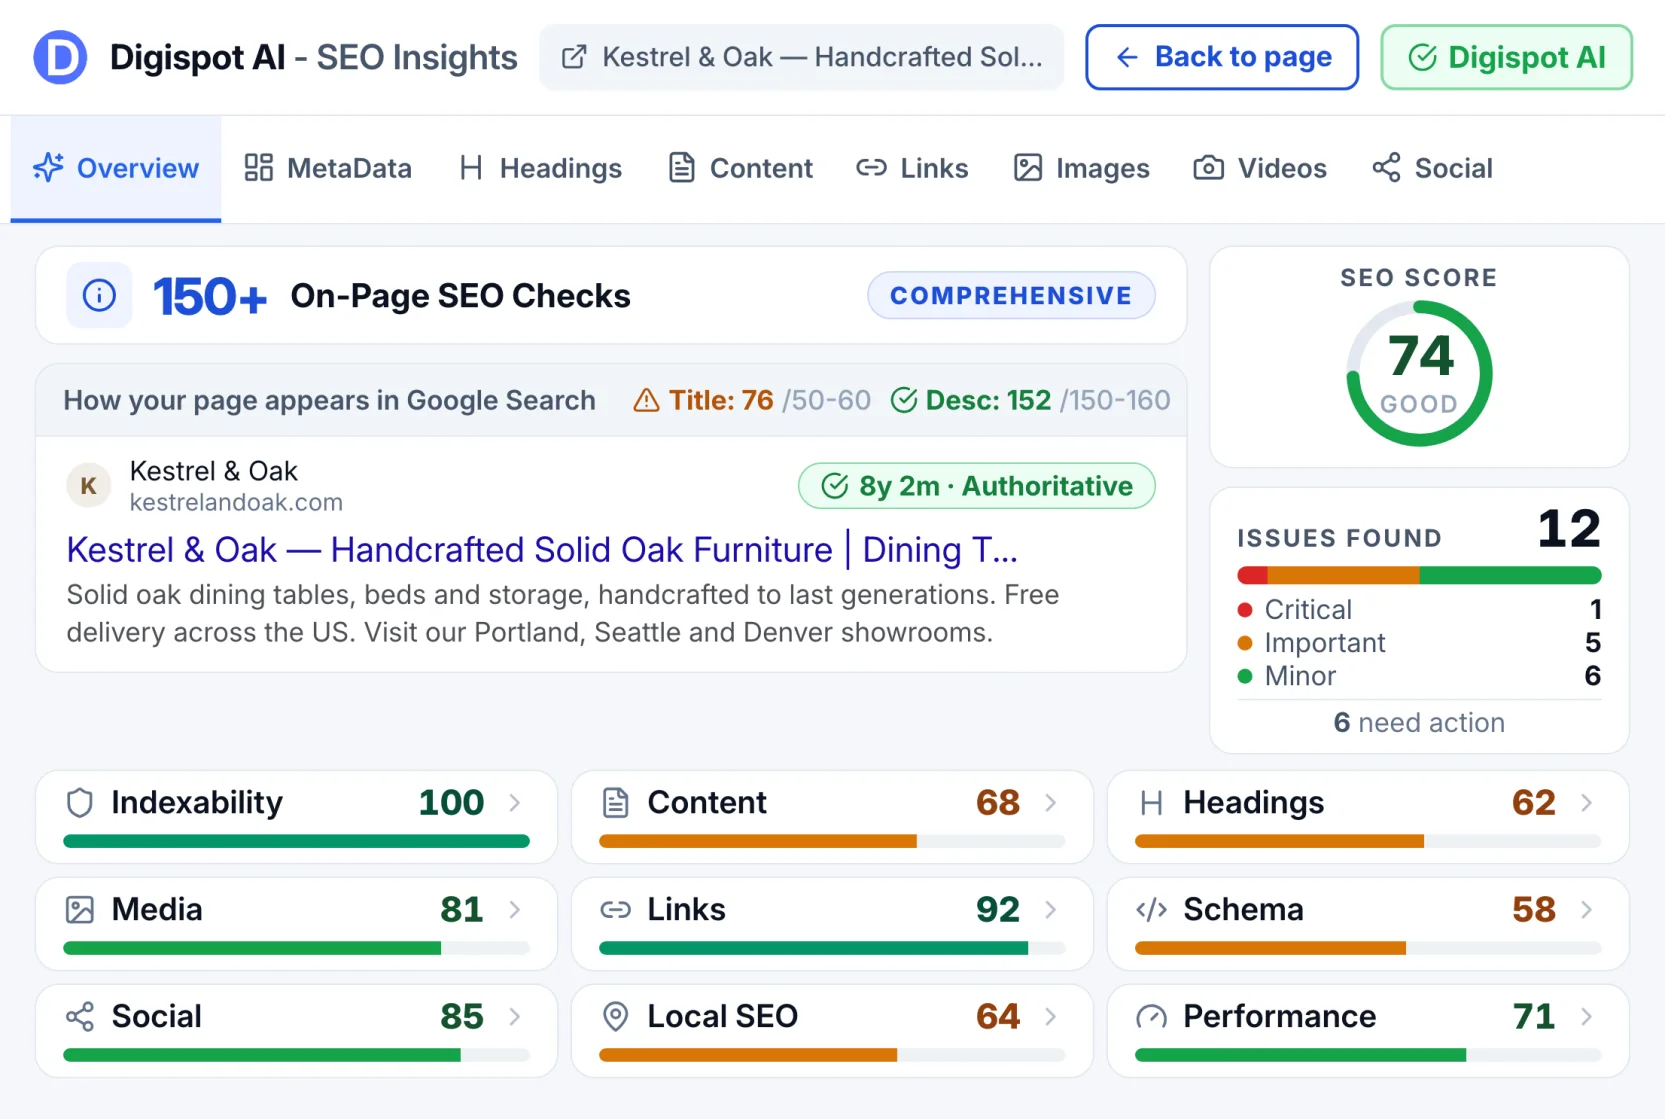1665x1119 pixels.
Task: Click the Local SEO map pin icon
Action: [x=616, y=1017]
